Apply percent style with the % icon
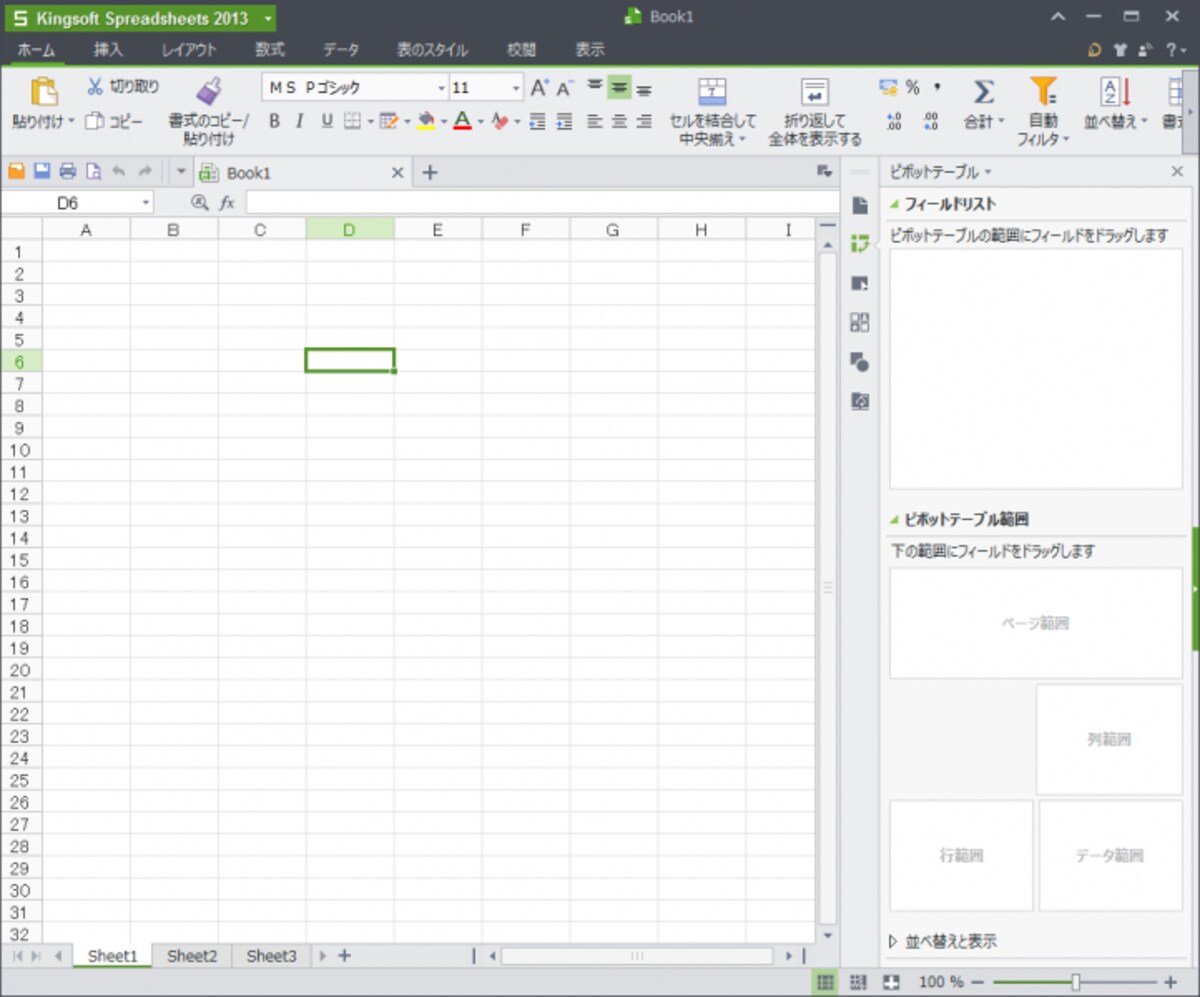The image size is (1200, 997). pyautogui.click(x=913, y=88)
